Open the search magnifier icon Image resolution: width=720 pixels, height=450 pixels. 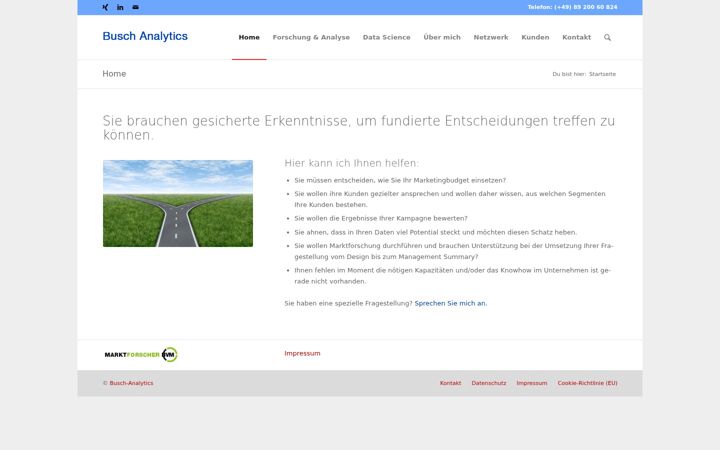point(608,38)
